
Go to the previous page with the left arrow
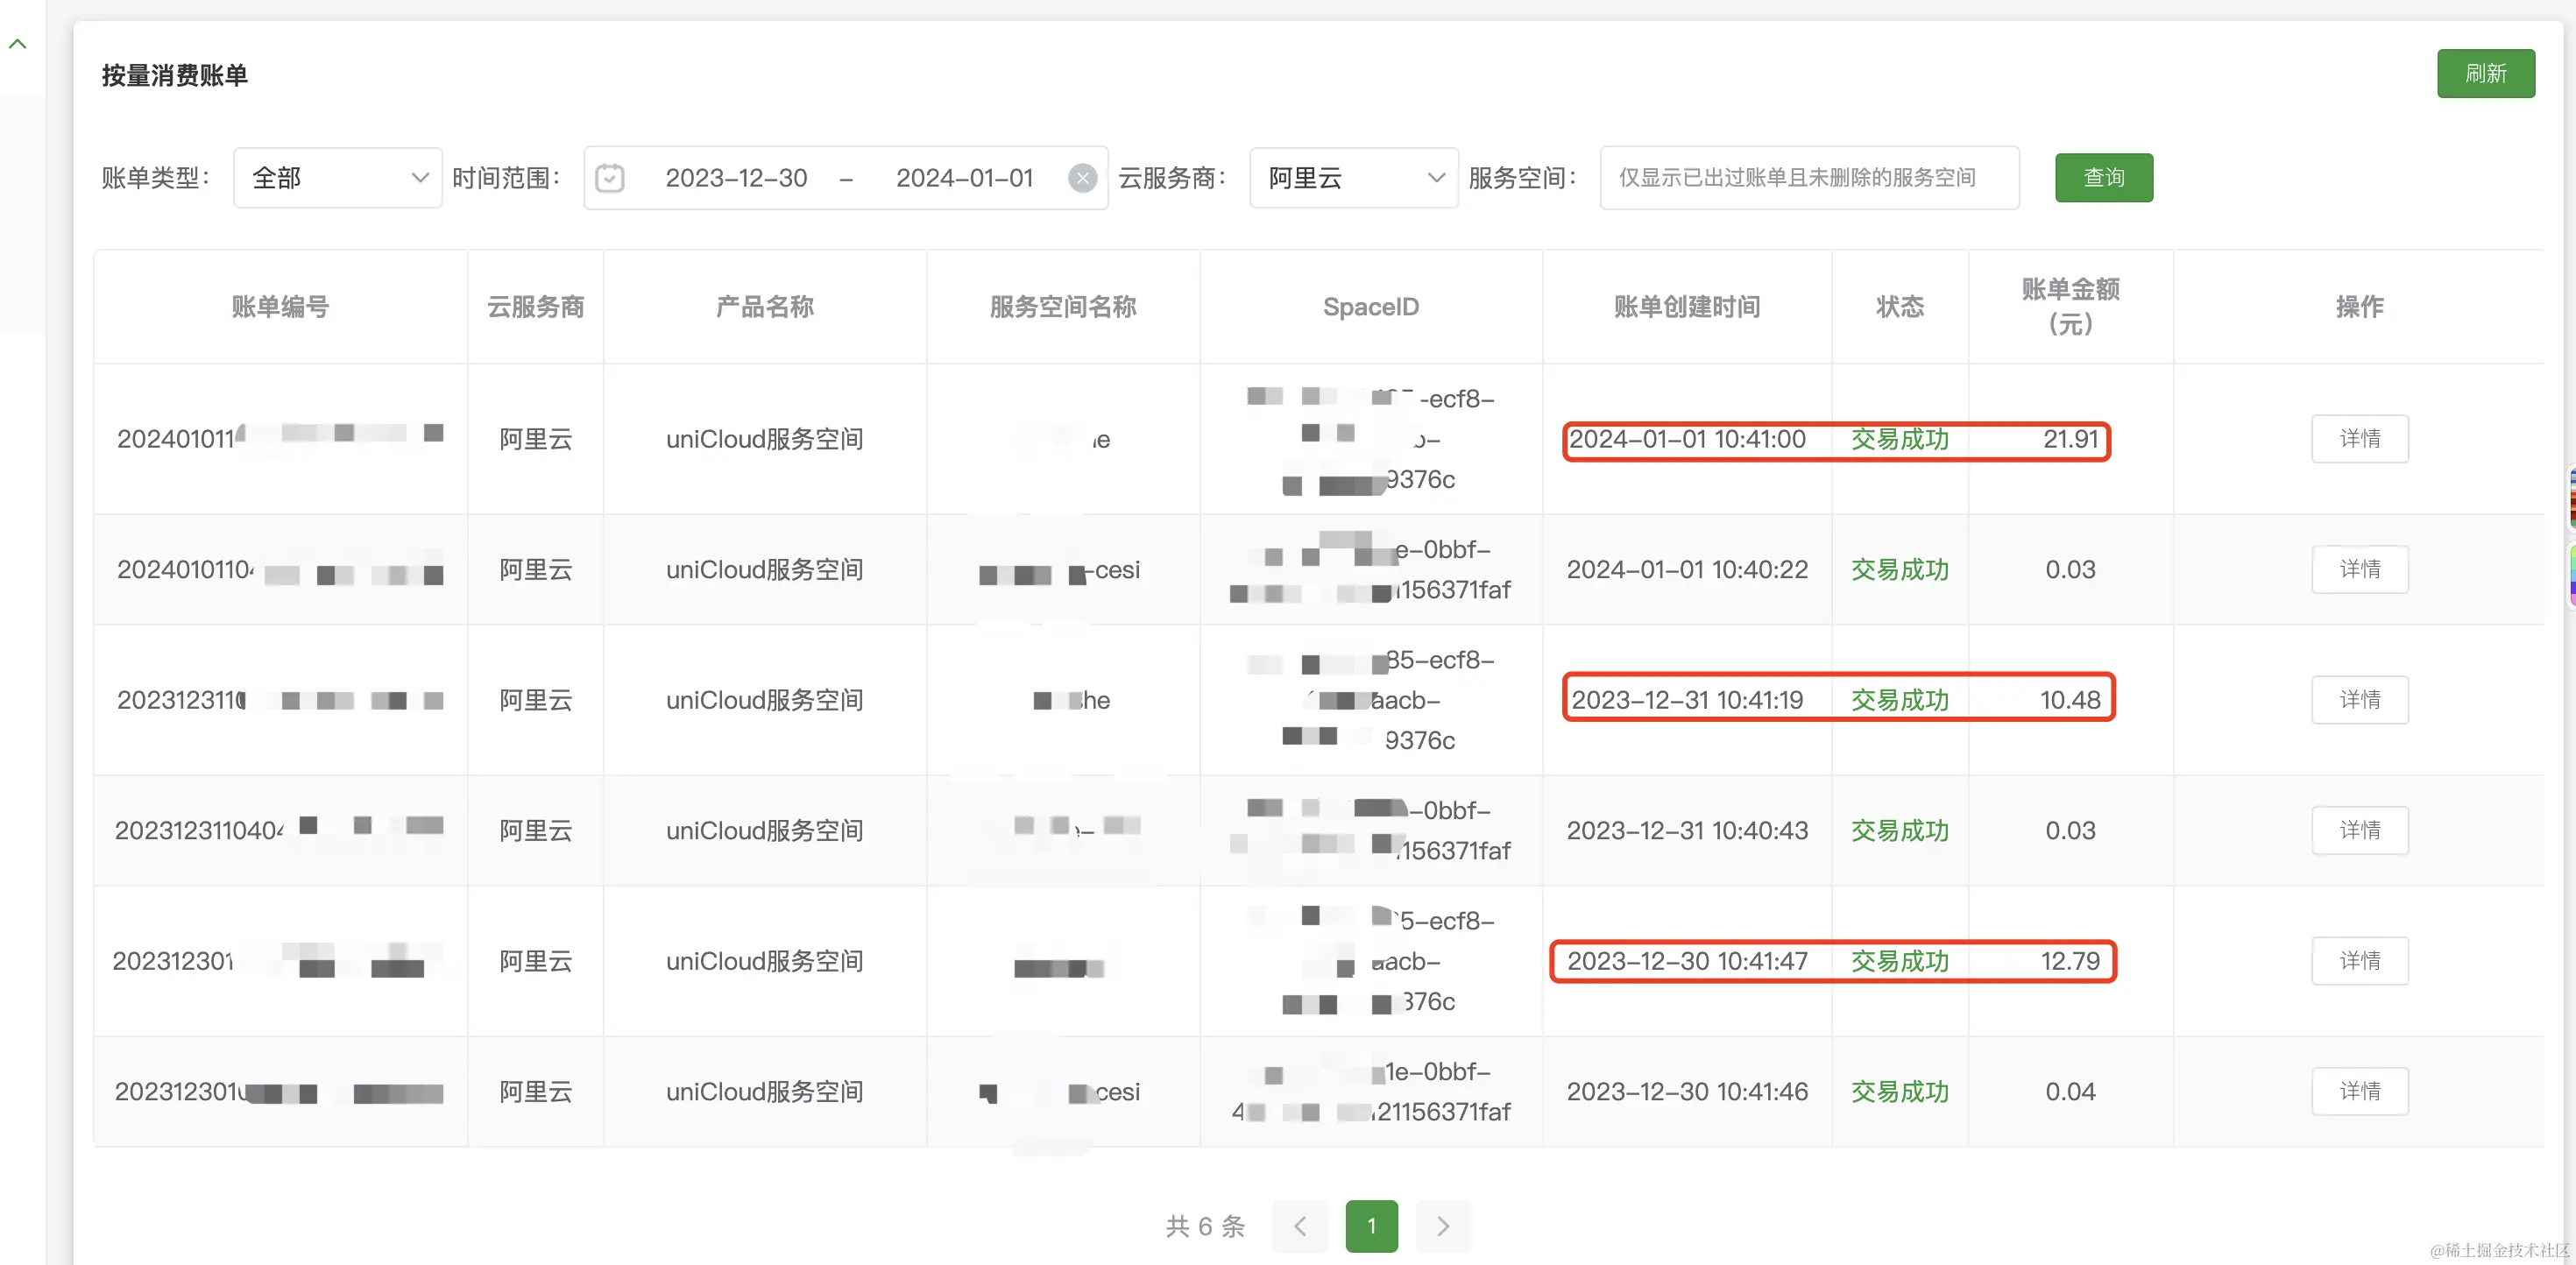pyautogui.click(x=1299, y=1226)
